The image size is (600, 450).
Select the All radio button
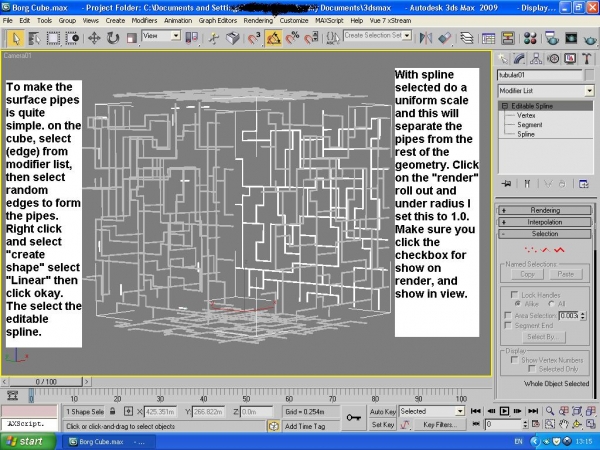551,303
